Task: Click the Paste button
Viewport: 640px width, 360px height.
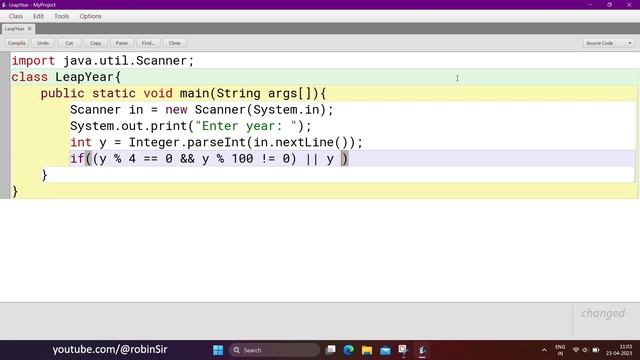Action: (x=122, y=43)
